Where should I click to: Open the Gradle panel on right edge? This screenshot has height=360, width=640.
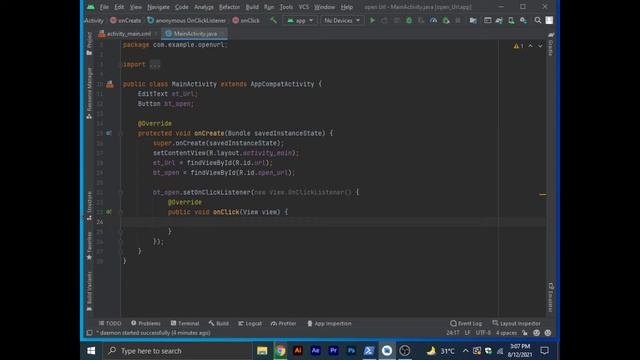551,44
